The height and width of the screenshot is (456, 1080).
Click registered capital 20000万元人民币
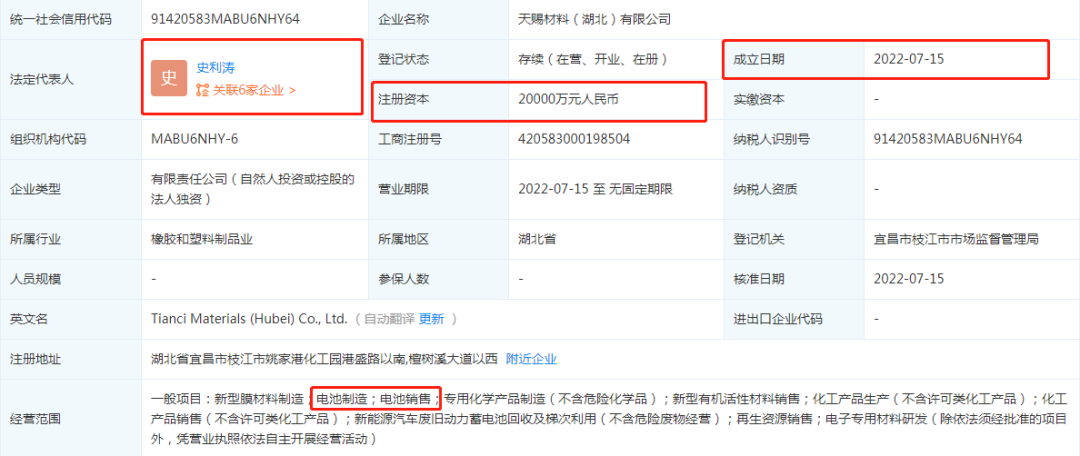pos(568,99)
